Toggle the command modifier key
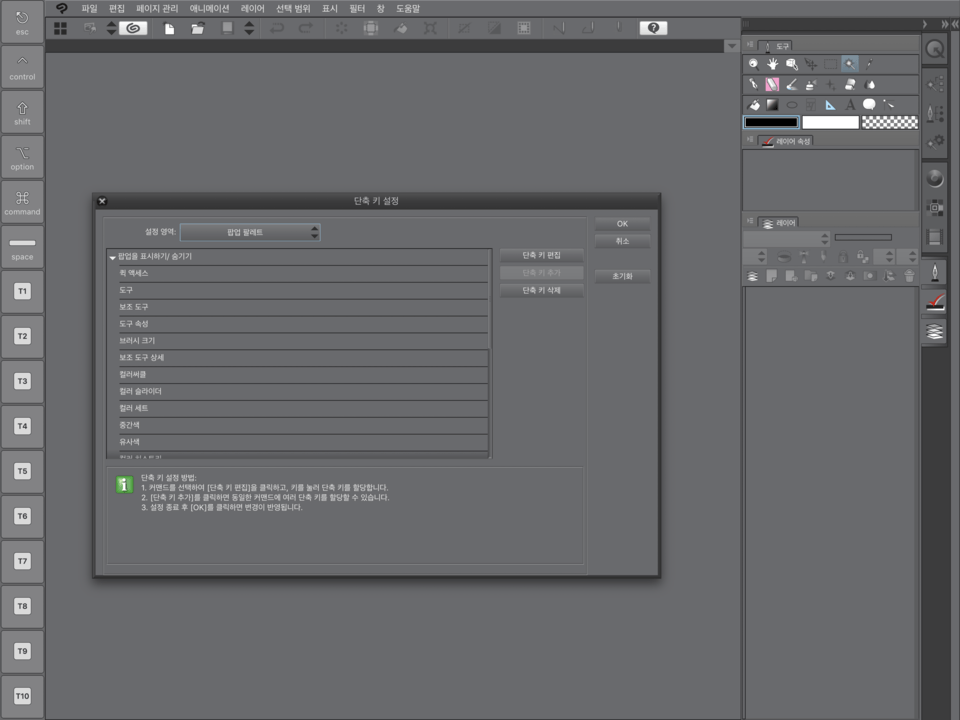The width and height of the screenshot is (960, 720). point(22,202)
